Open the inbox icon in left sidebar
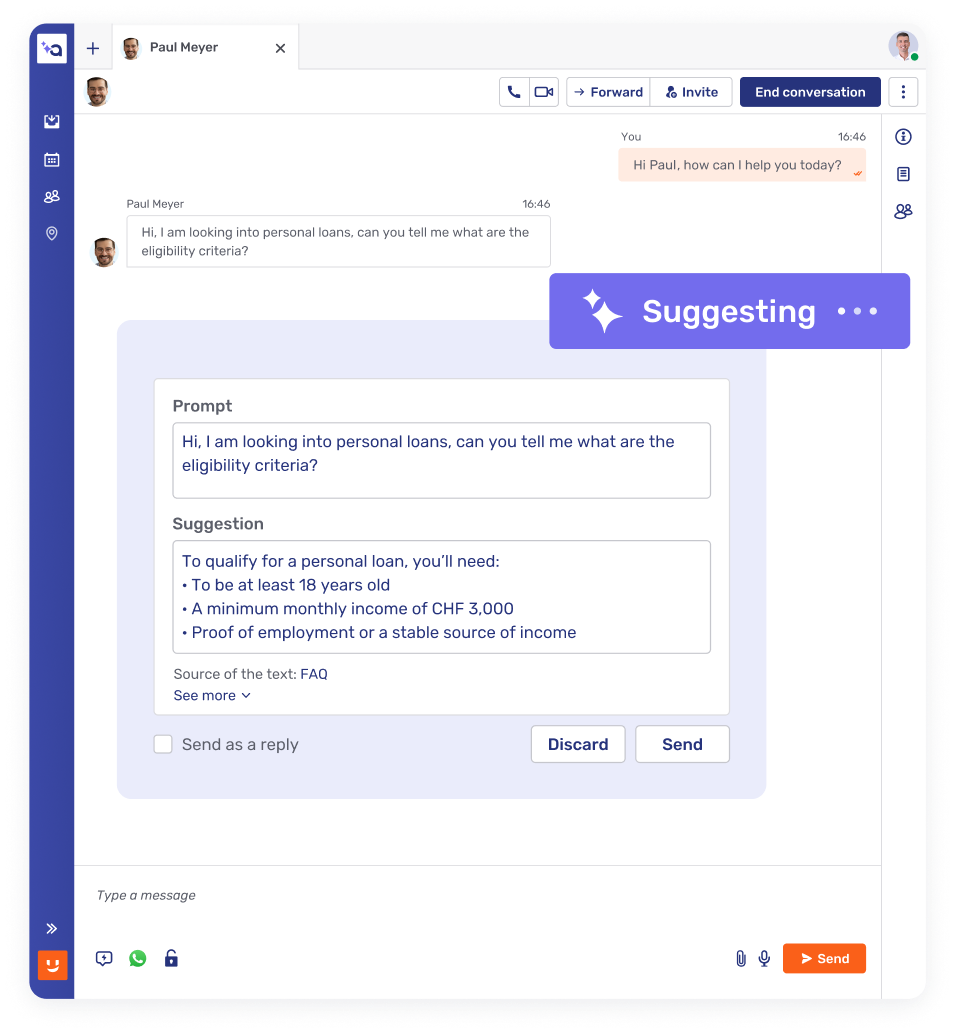Viewport: 956px width, 1035px height. click(x=51, y=121)
